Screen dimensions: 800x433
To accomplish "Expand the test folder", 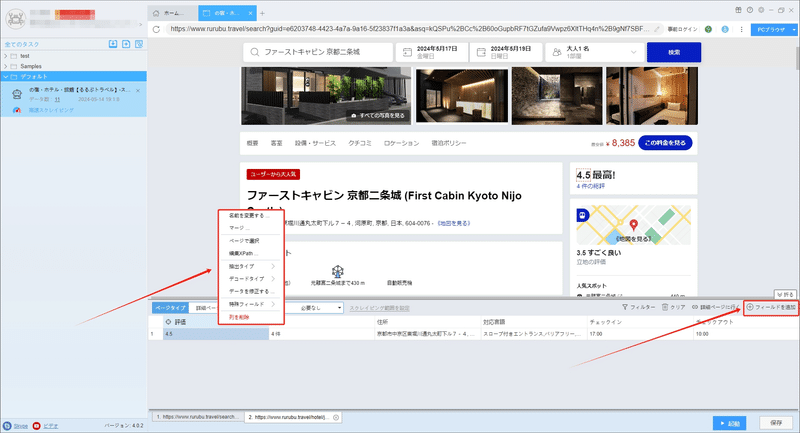I will point(6,56).
